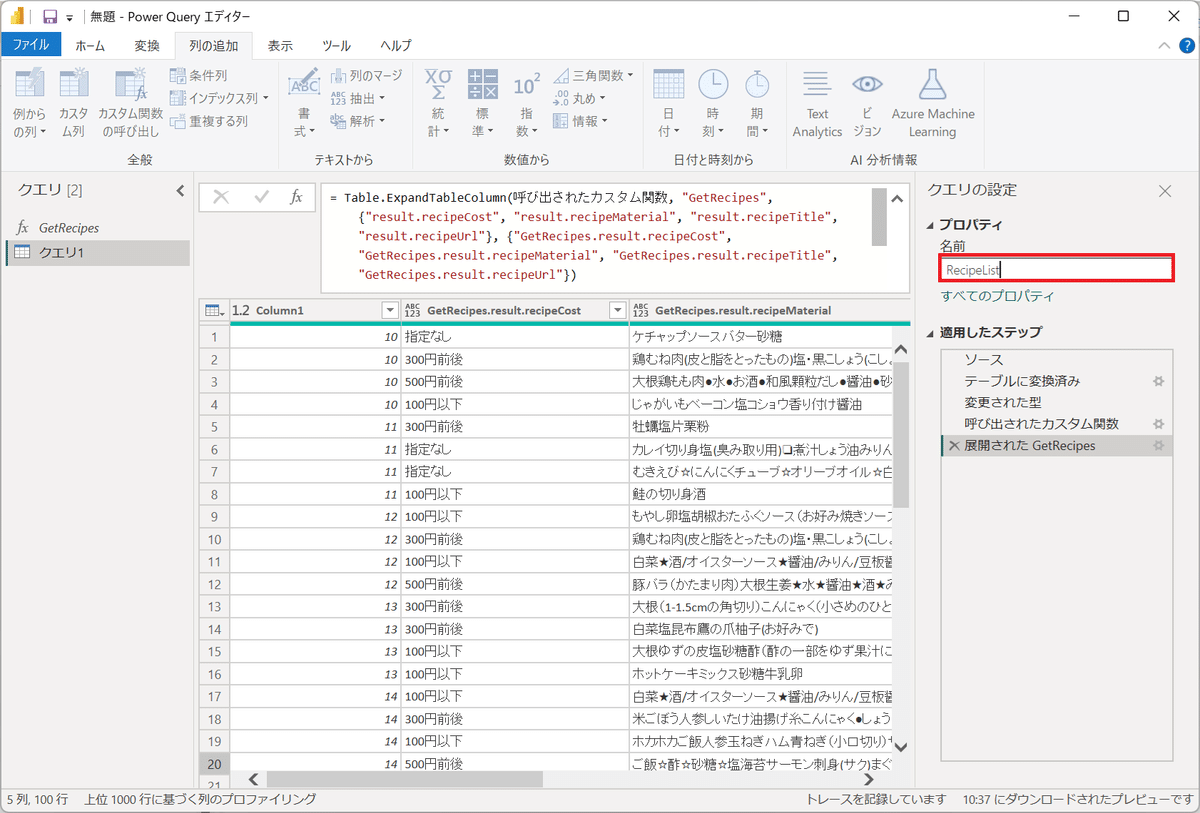Collapse the ribbon with the chevron
Viewport: 1200px width, 813px height.
pyautogui.click(x=1163, y=45)
